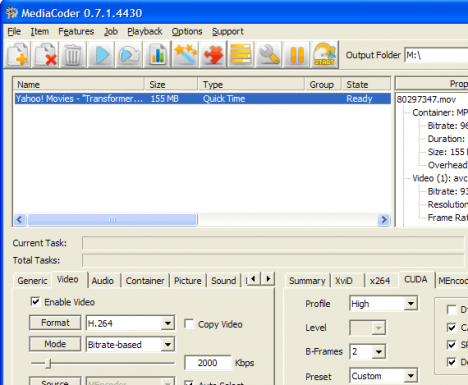Switch to the Audio tab
Viewport: 468px width, 385px height.
103,281
